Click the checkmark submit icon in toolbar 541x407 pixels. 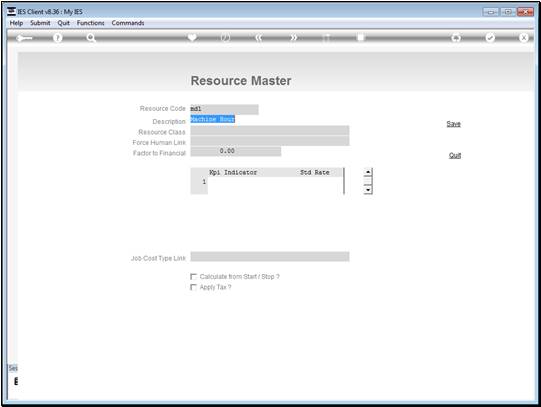(x=490, y=38)
